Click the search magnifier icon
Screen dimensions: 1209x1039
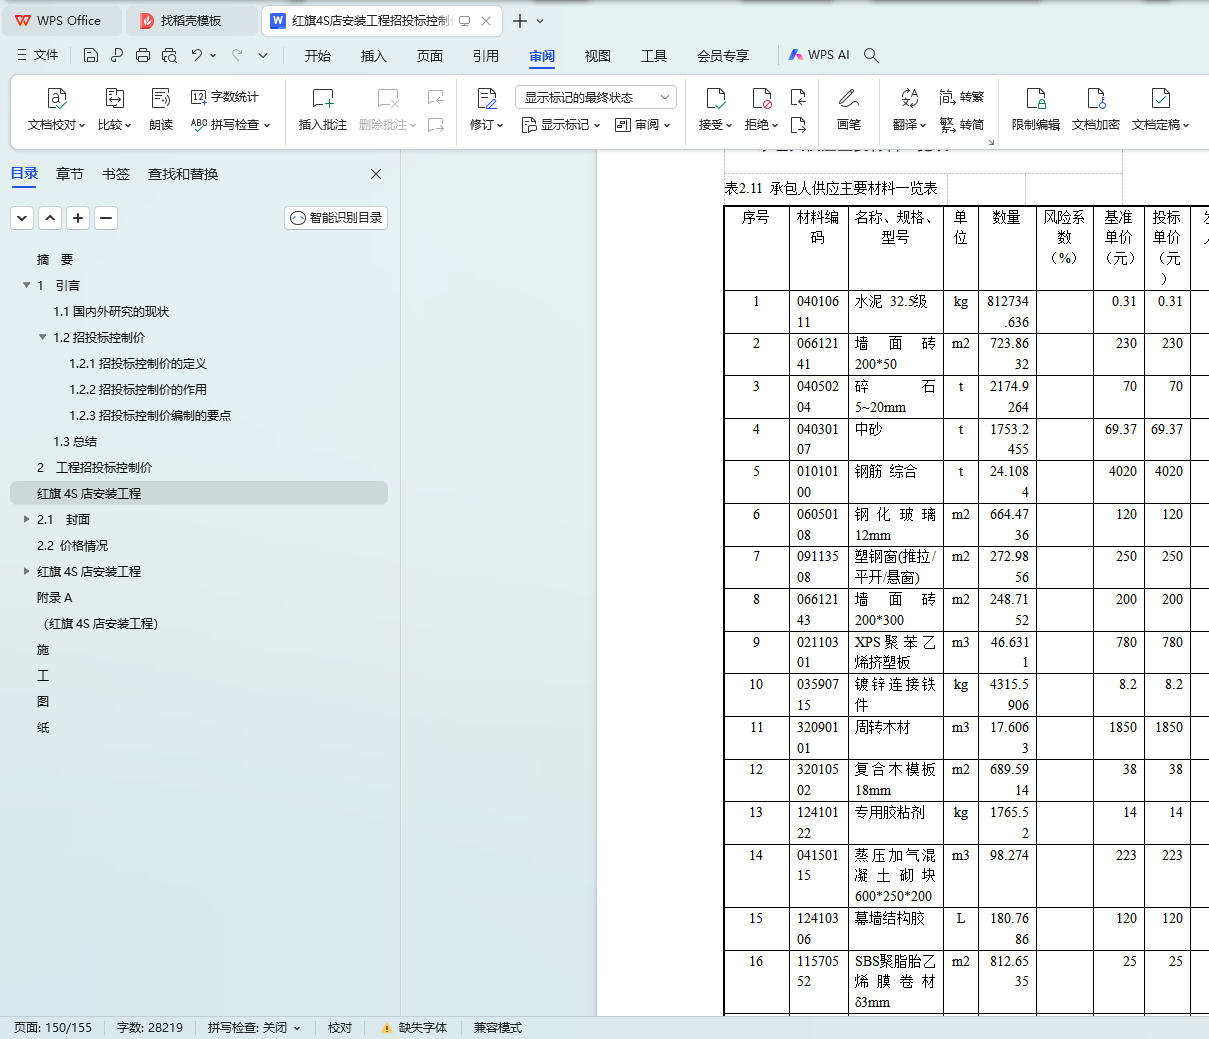[x=871, y=56]
